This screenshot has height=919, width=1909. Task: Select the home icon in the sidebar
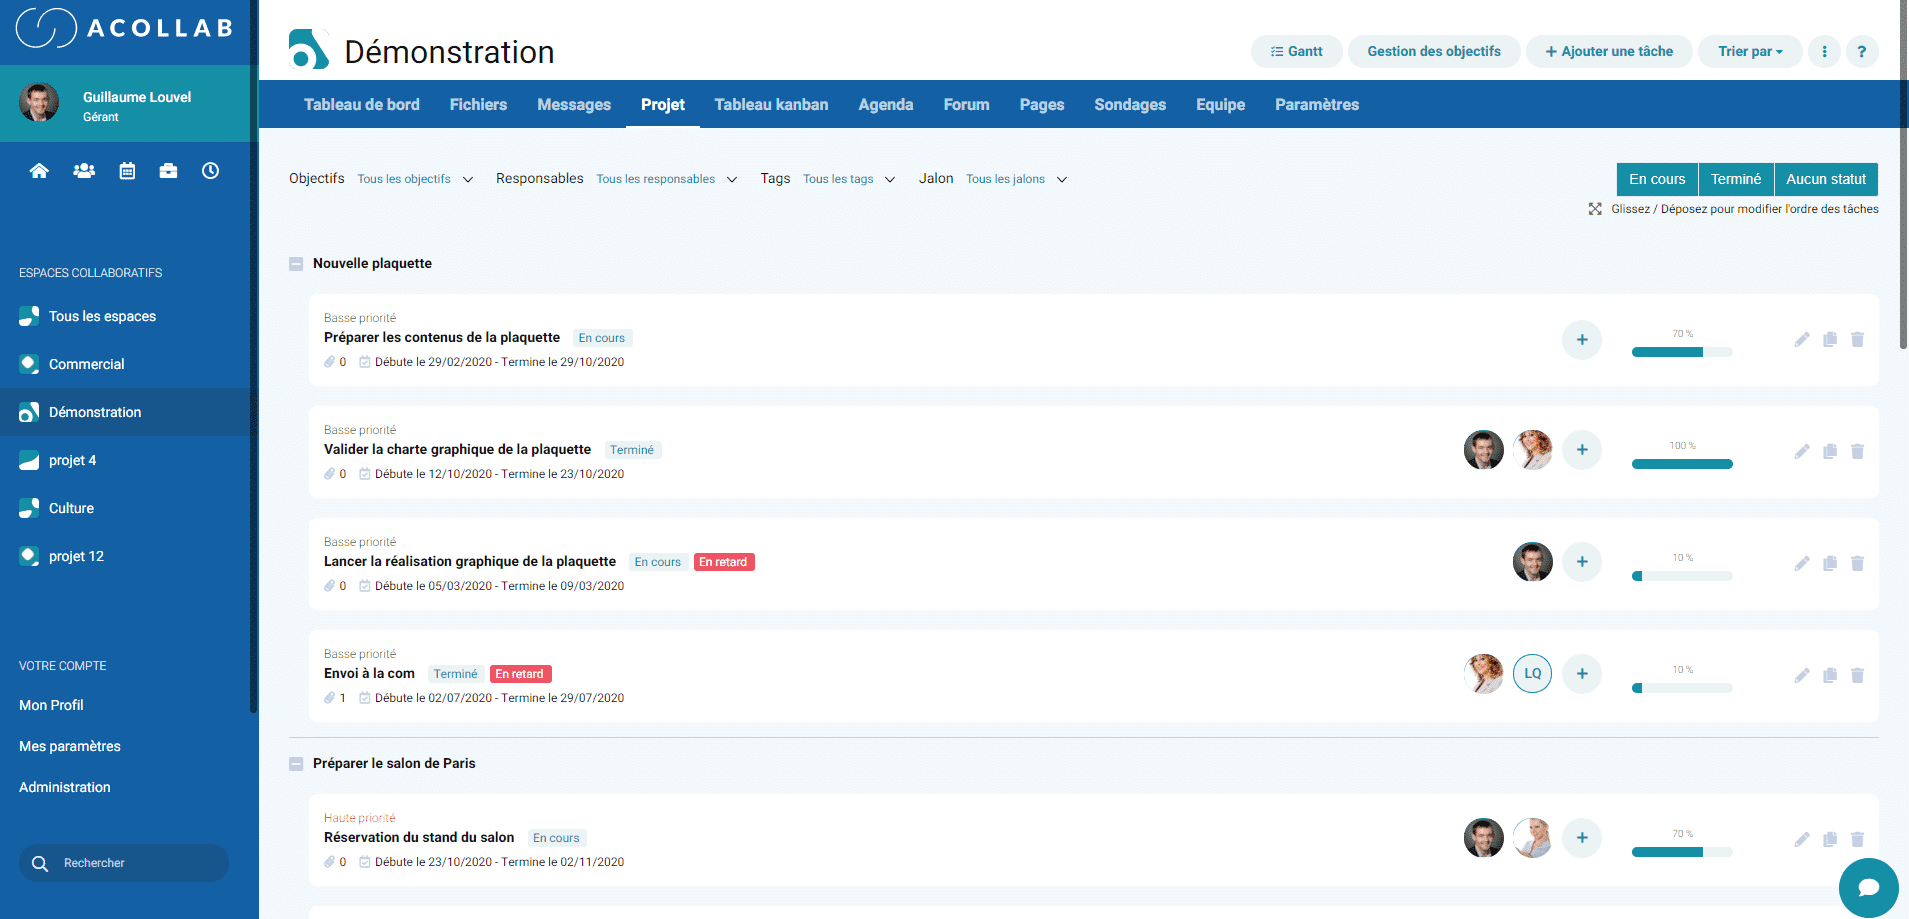(x=39, y=170)
